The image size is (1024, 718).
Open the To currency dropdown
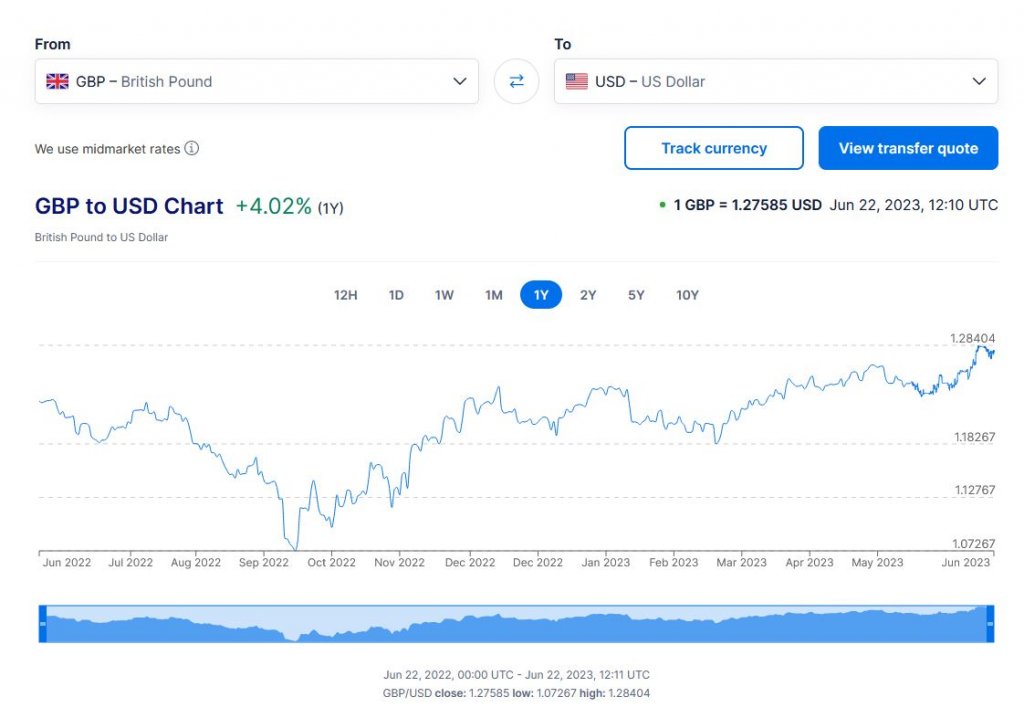point(979,81)
